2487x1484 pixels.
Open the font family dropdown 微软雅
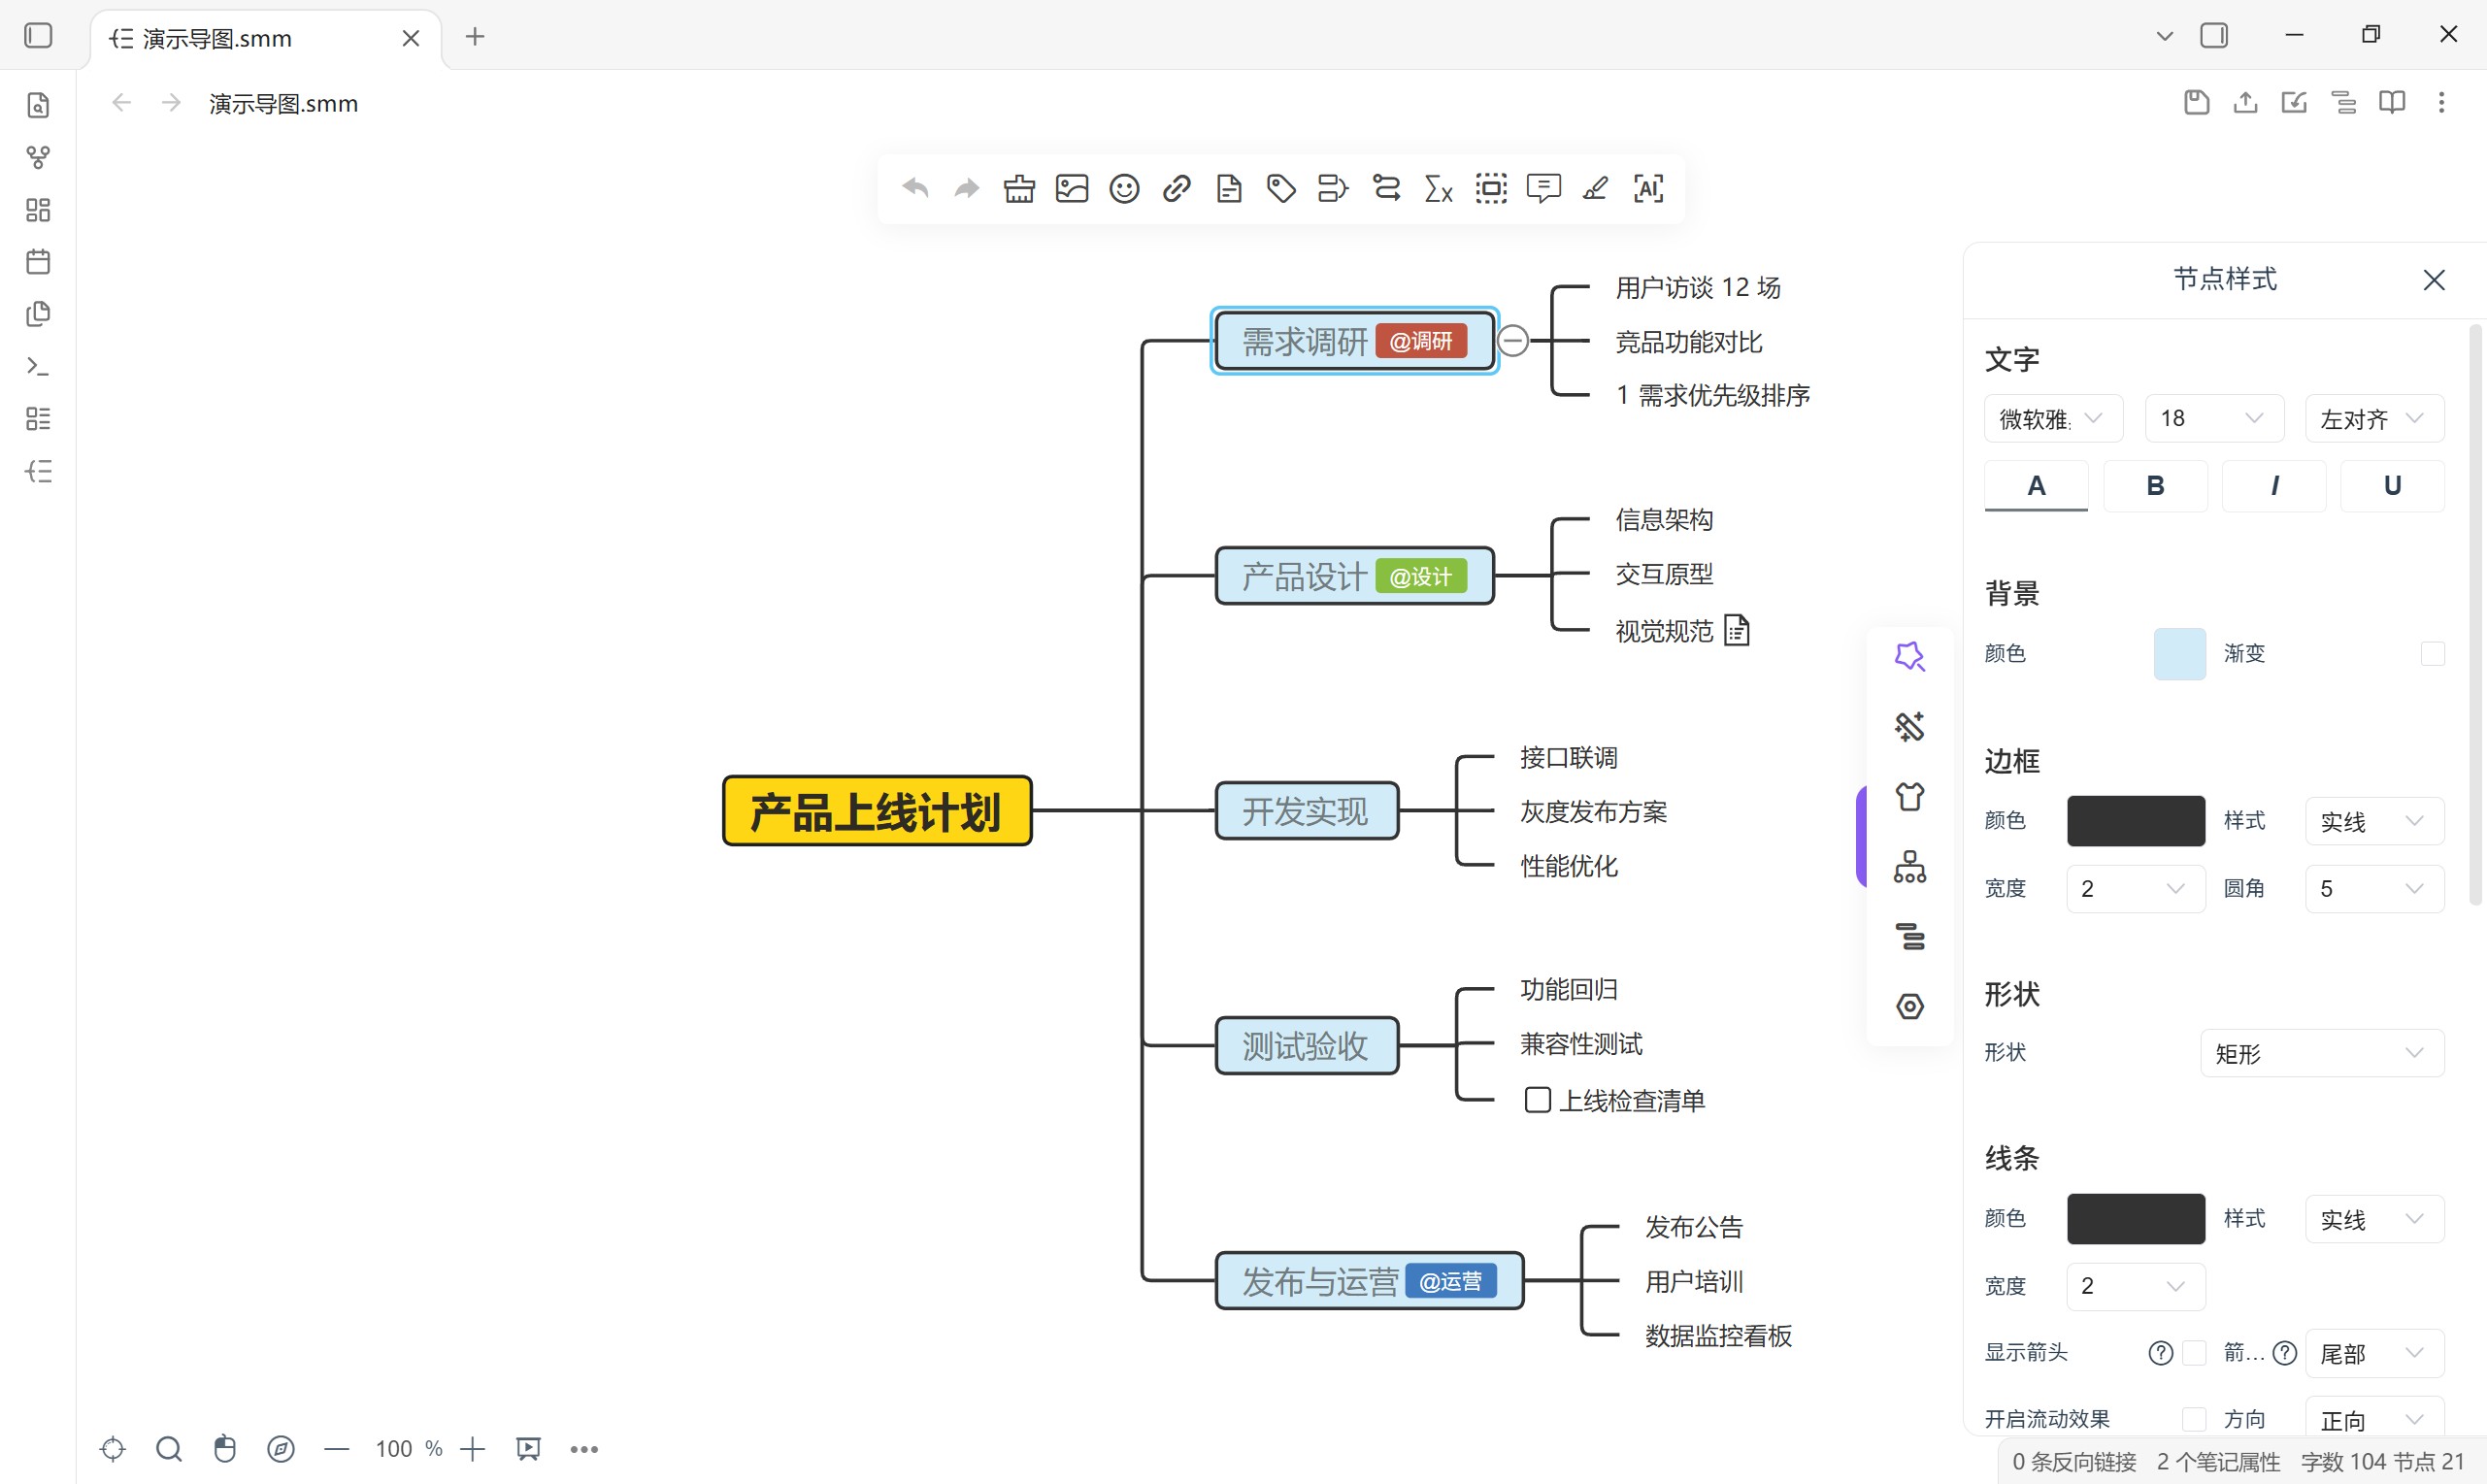coord(2053,418)
